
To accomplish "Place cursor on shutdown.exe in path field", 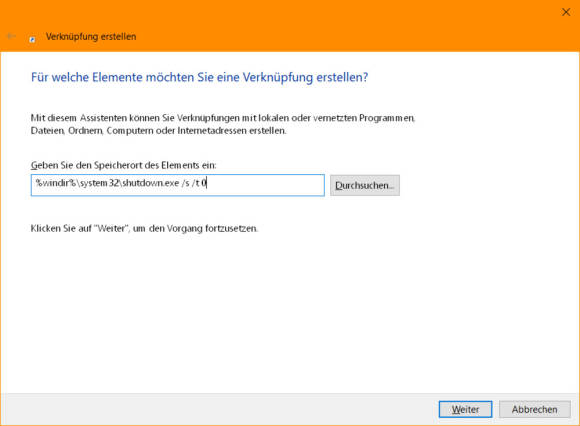I will point(151,183).
